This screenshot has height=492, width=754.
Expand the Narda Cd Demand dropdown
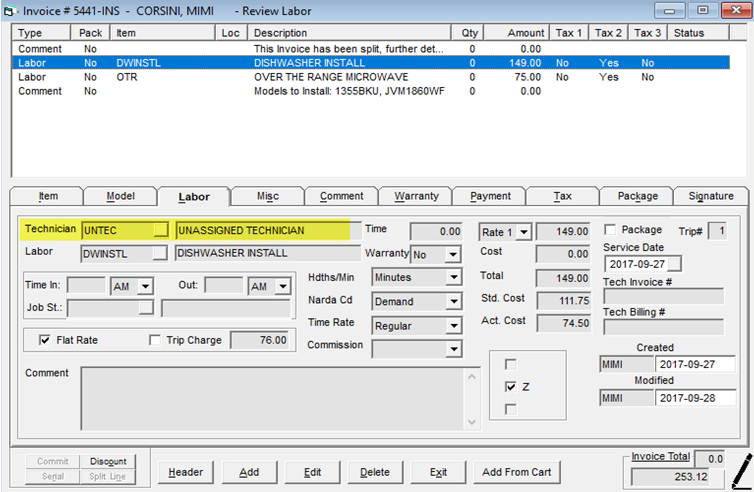click(x=452, y=302)
